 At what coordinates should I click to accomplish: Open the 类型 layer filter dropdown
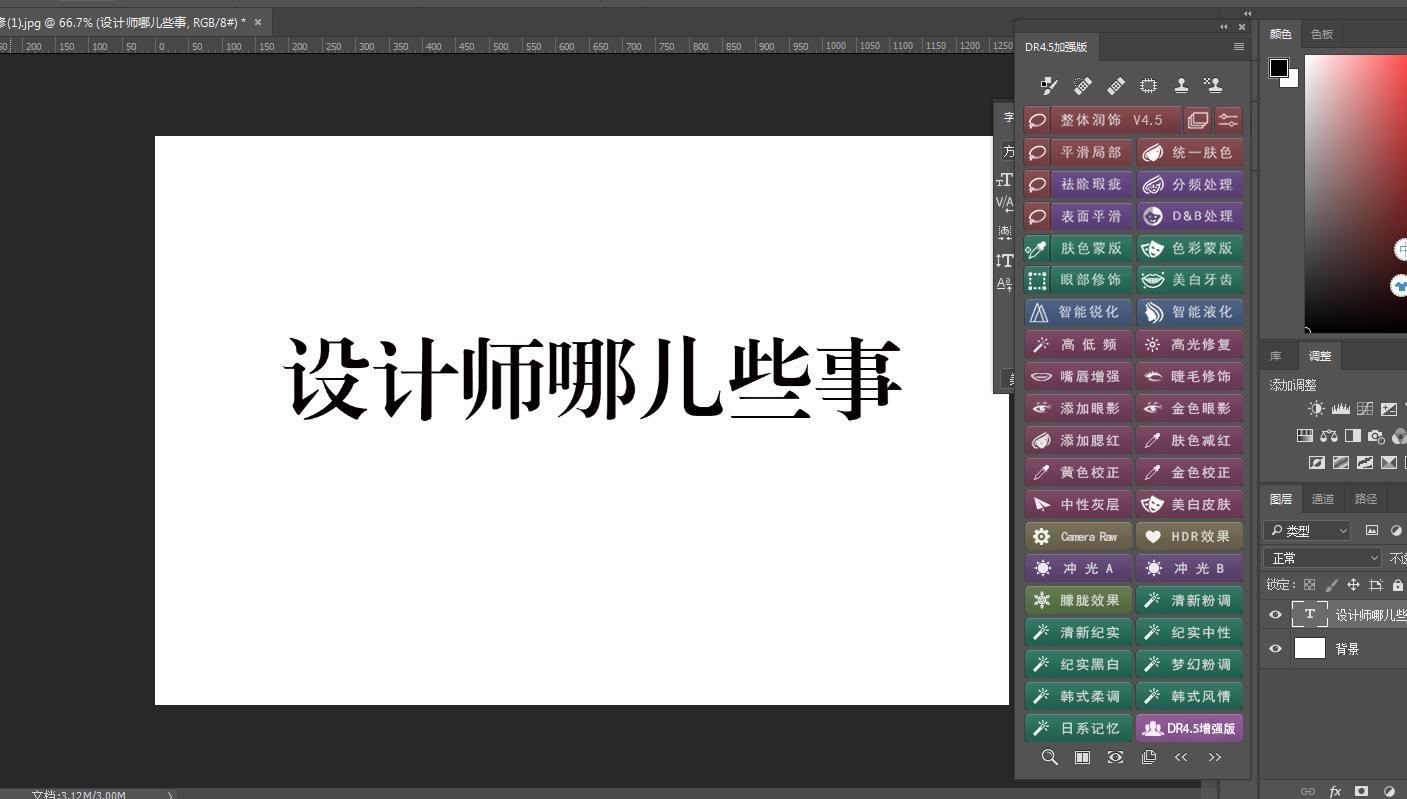pos(1306,530)
